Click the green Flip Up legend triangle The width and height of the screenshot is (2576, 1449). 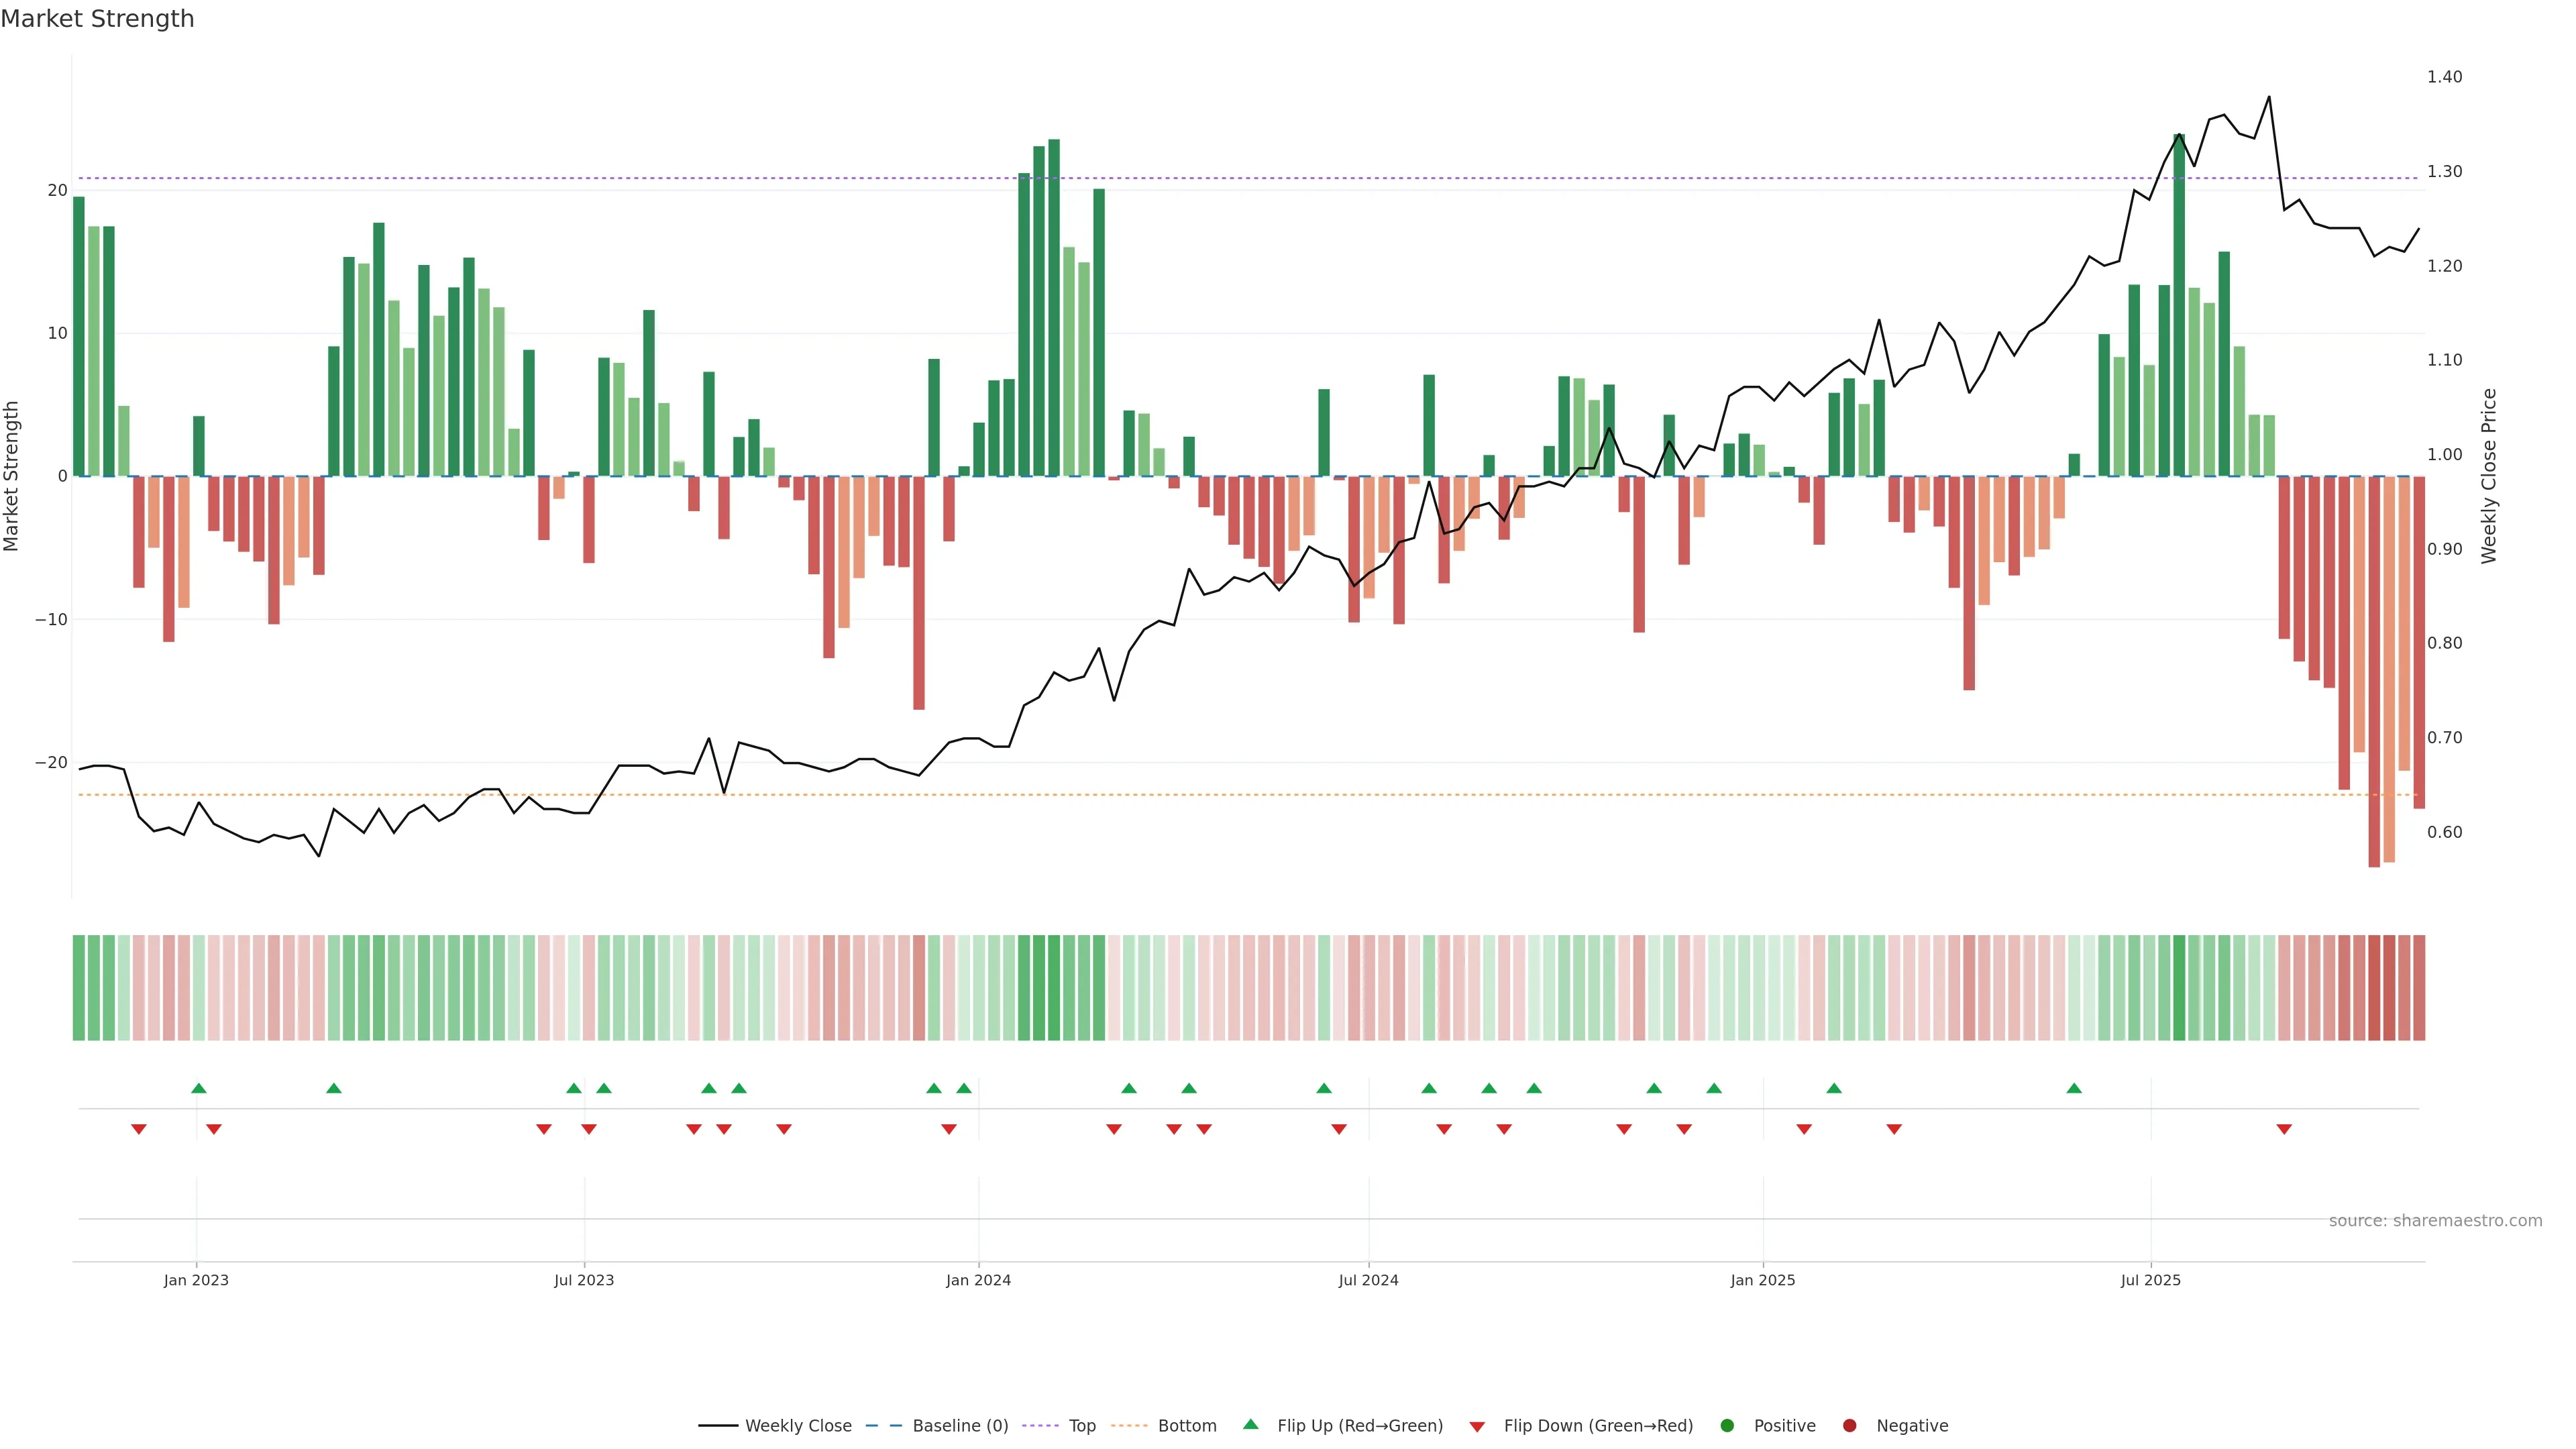[x=1250, y=1424]
